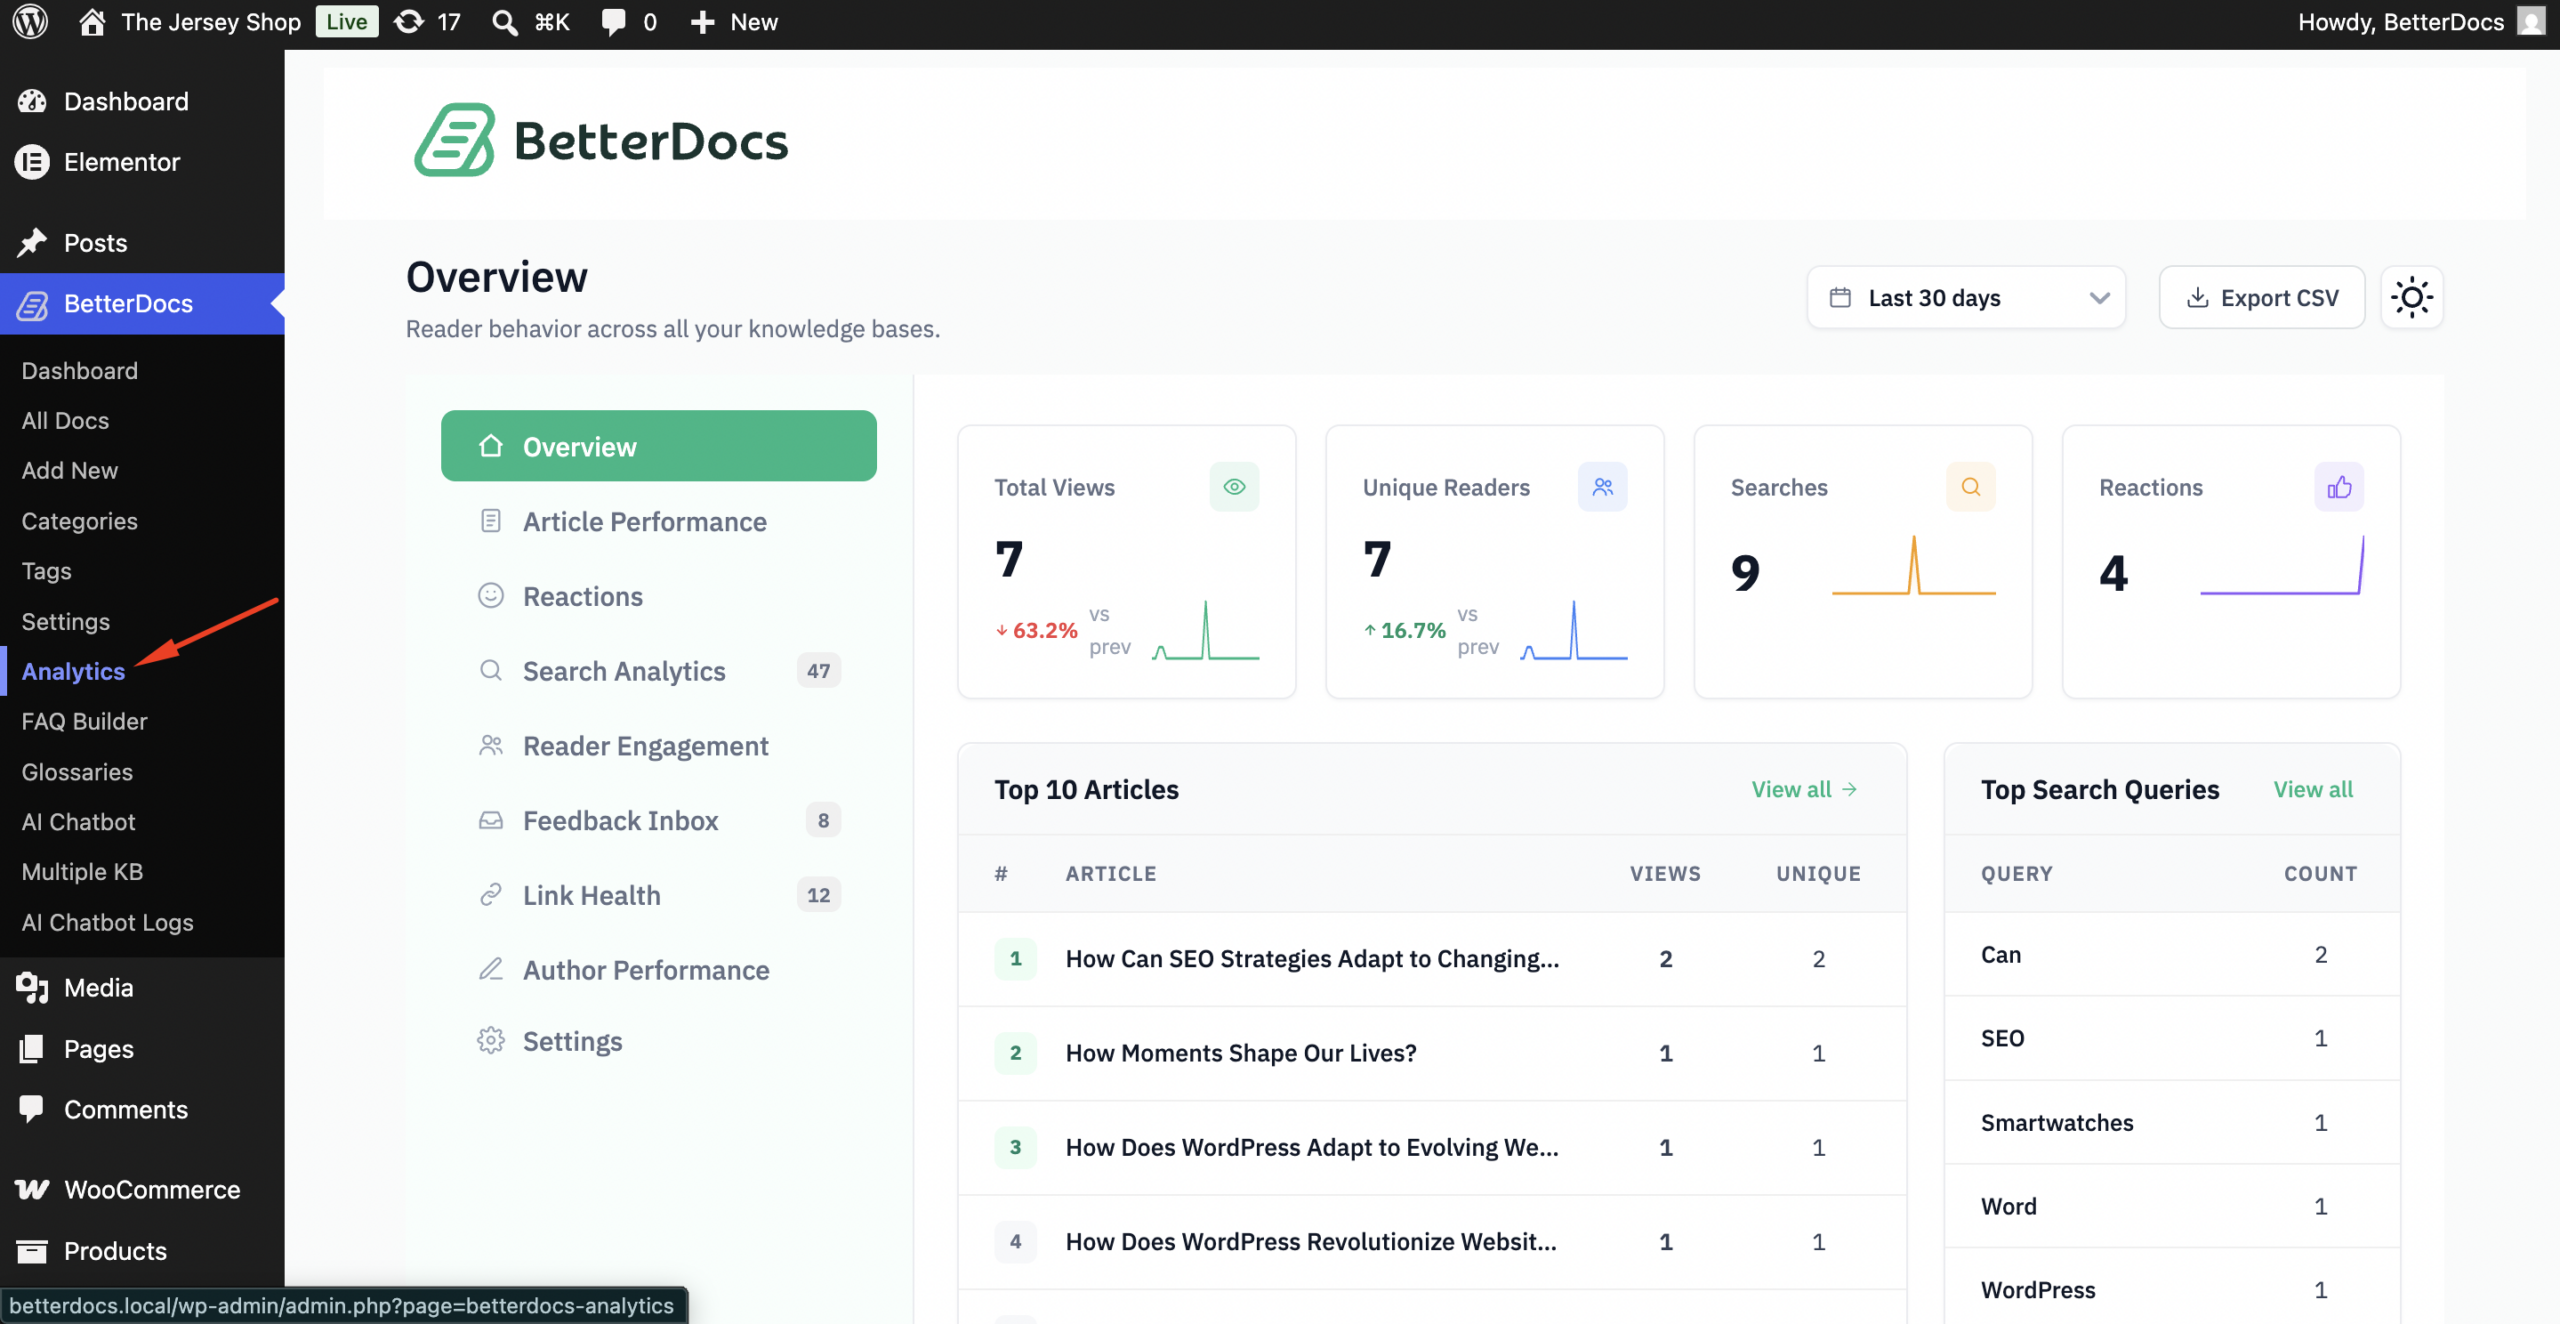
Task: Click the 'Smartwatches' search query row
Action: pos(2172,1122)
